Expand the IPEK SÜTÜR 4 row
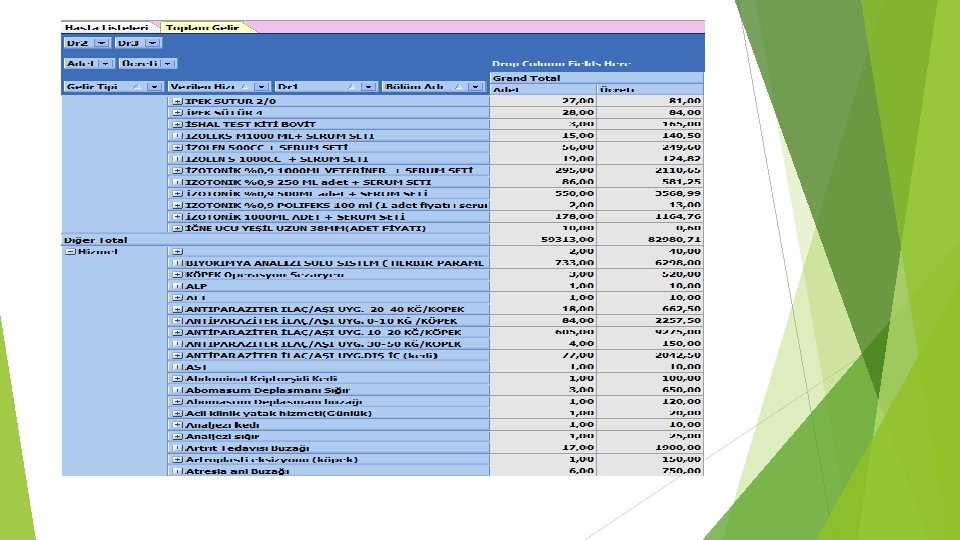960x540 pixels. click(177, 113)
